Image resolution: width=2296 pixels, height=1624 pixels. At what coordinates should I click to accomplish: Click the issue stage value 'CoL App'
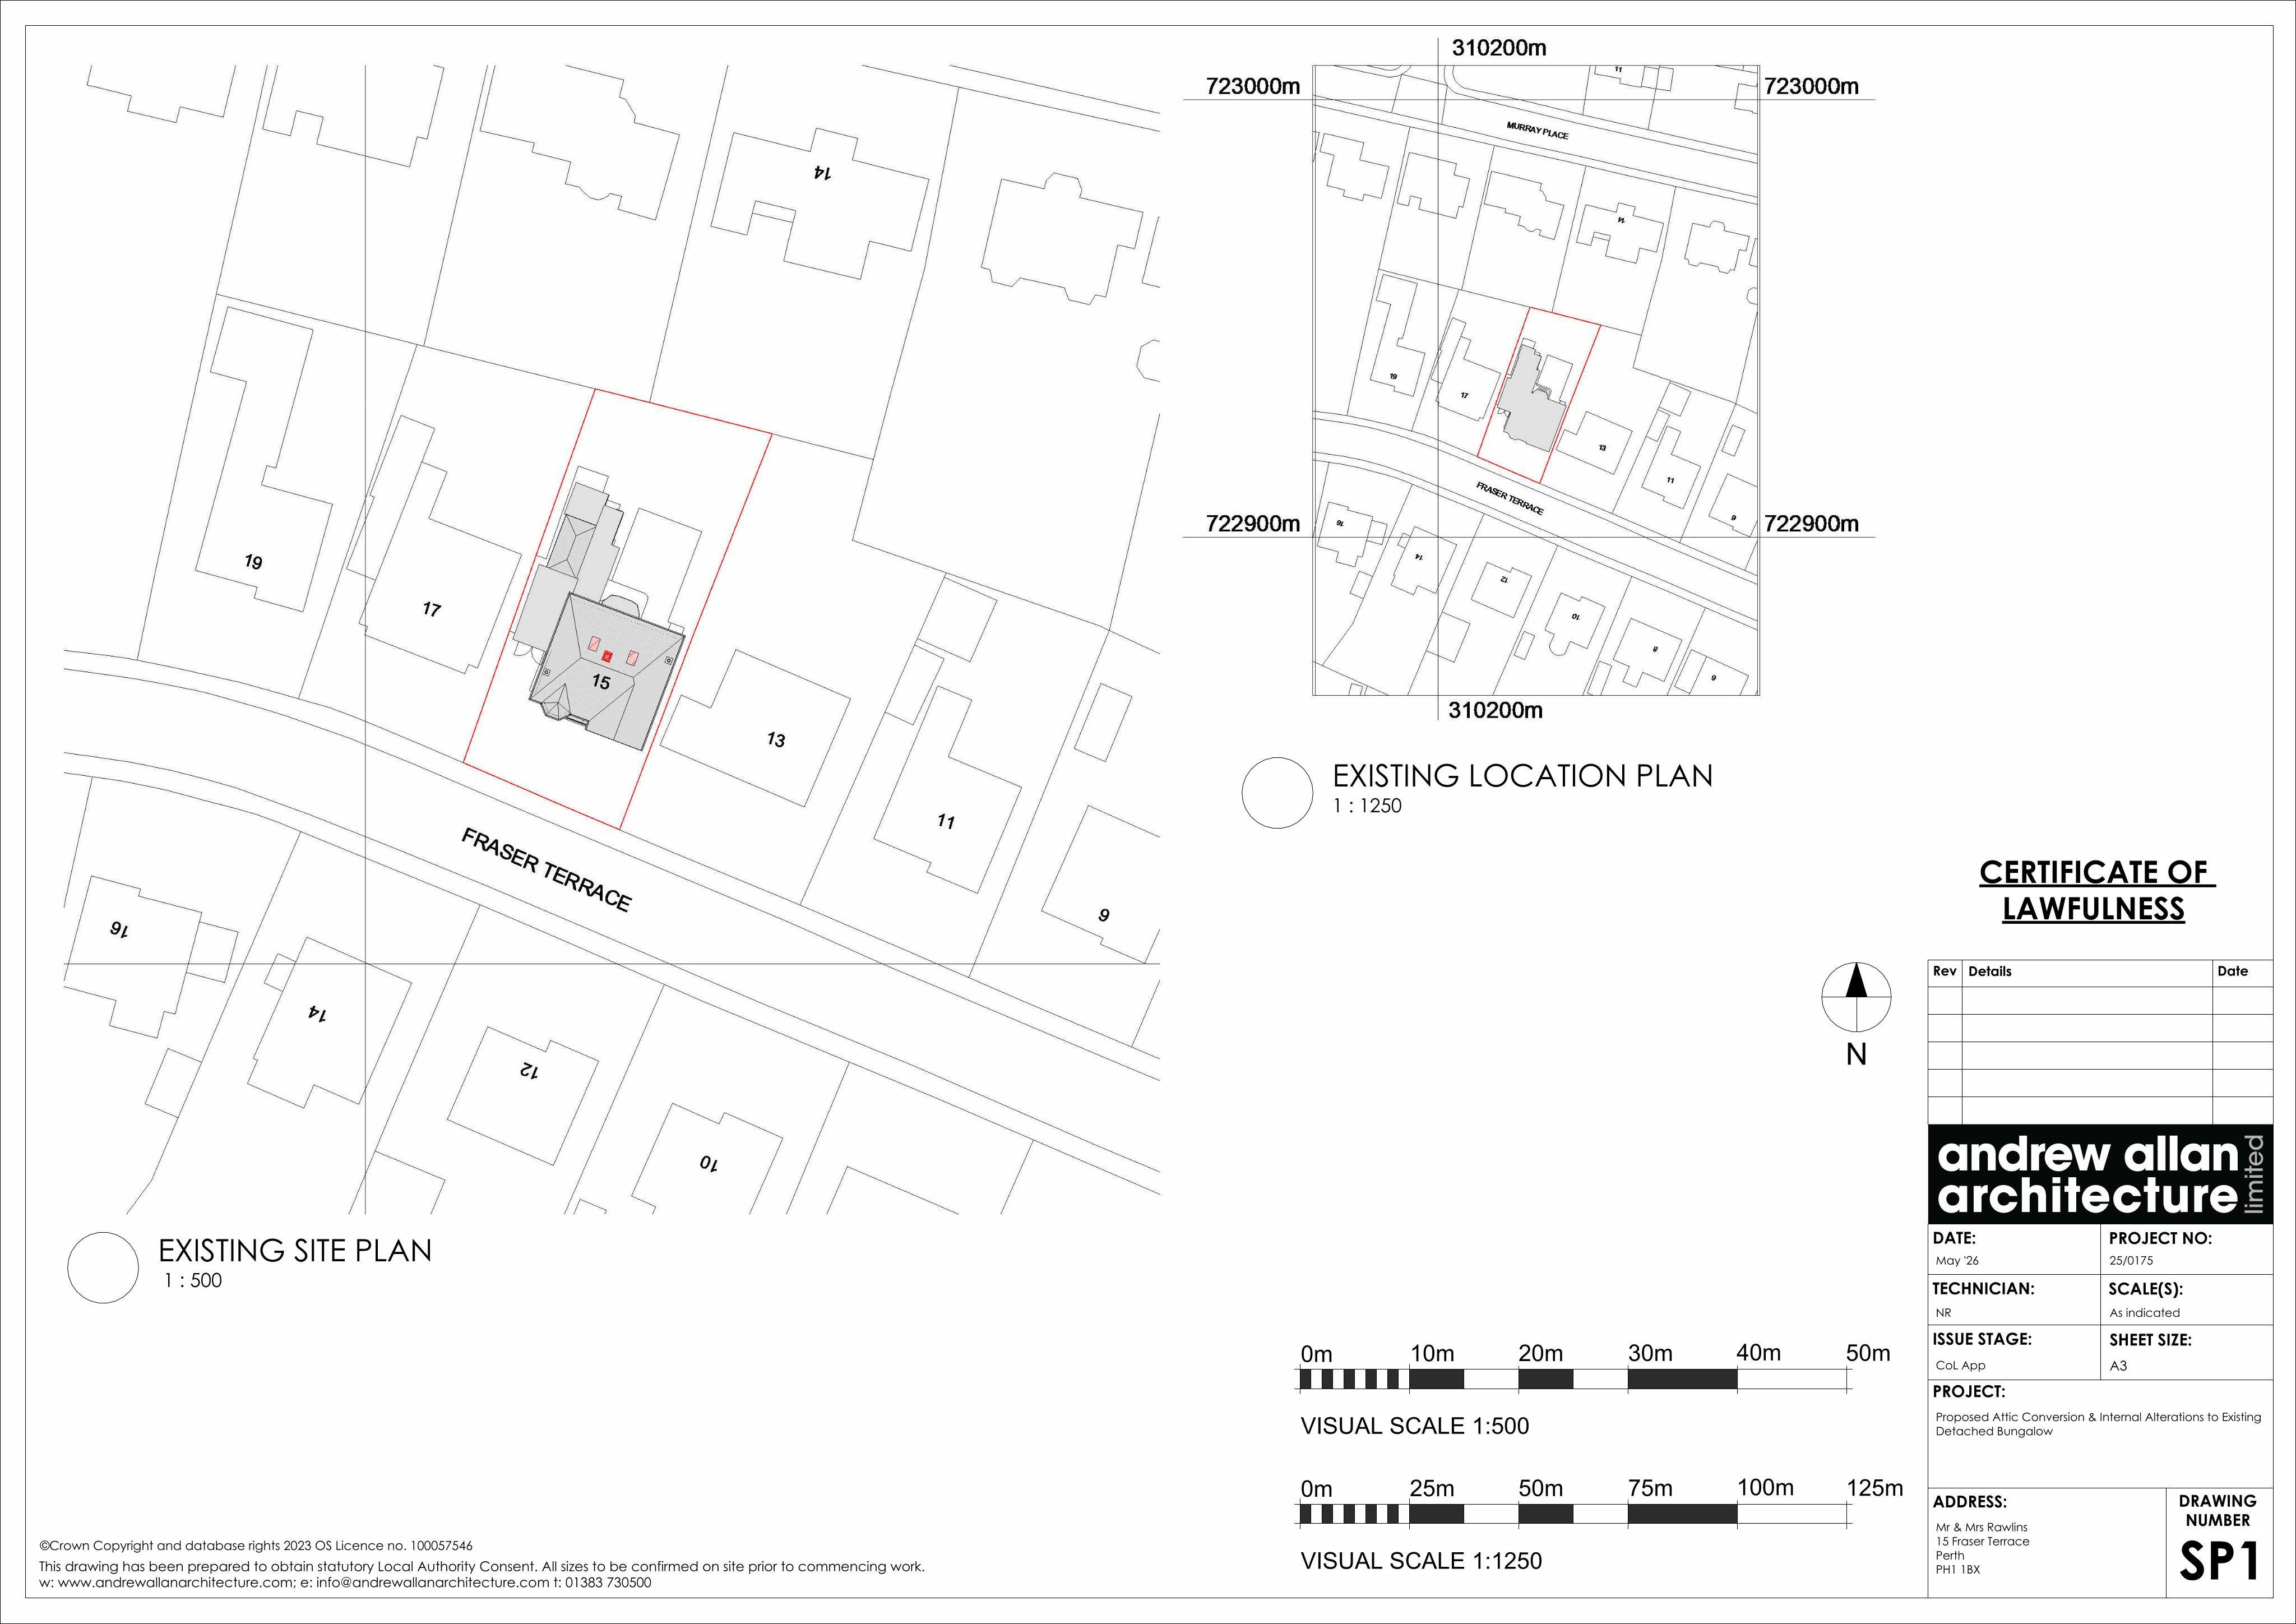pos(1960,1365)
